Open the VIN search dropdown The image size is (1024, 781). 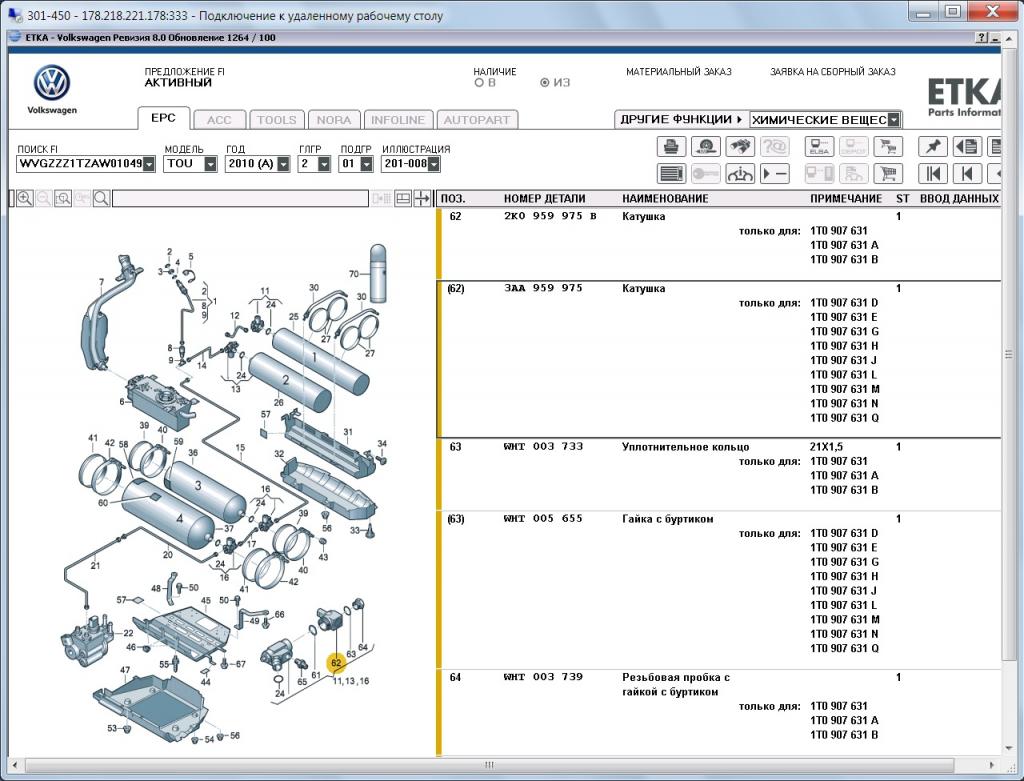click(x=150, y=164)
